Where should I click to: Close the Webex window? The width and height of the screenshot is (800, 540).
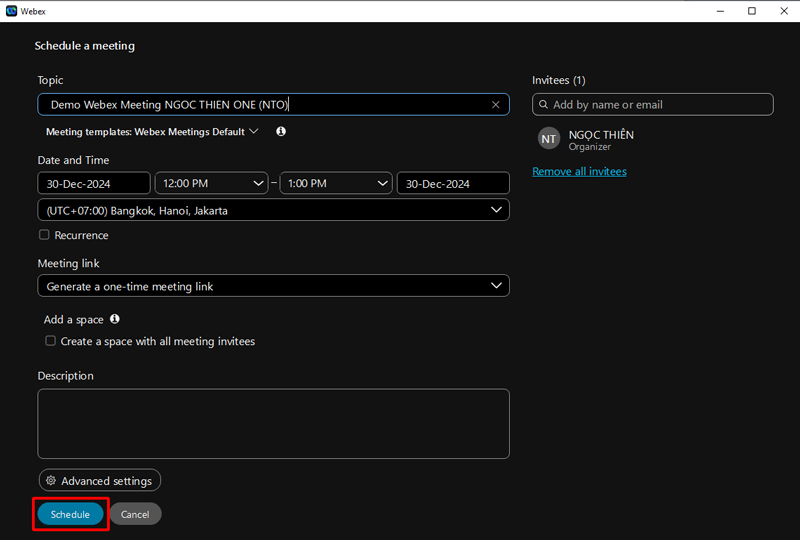[784, 11]
